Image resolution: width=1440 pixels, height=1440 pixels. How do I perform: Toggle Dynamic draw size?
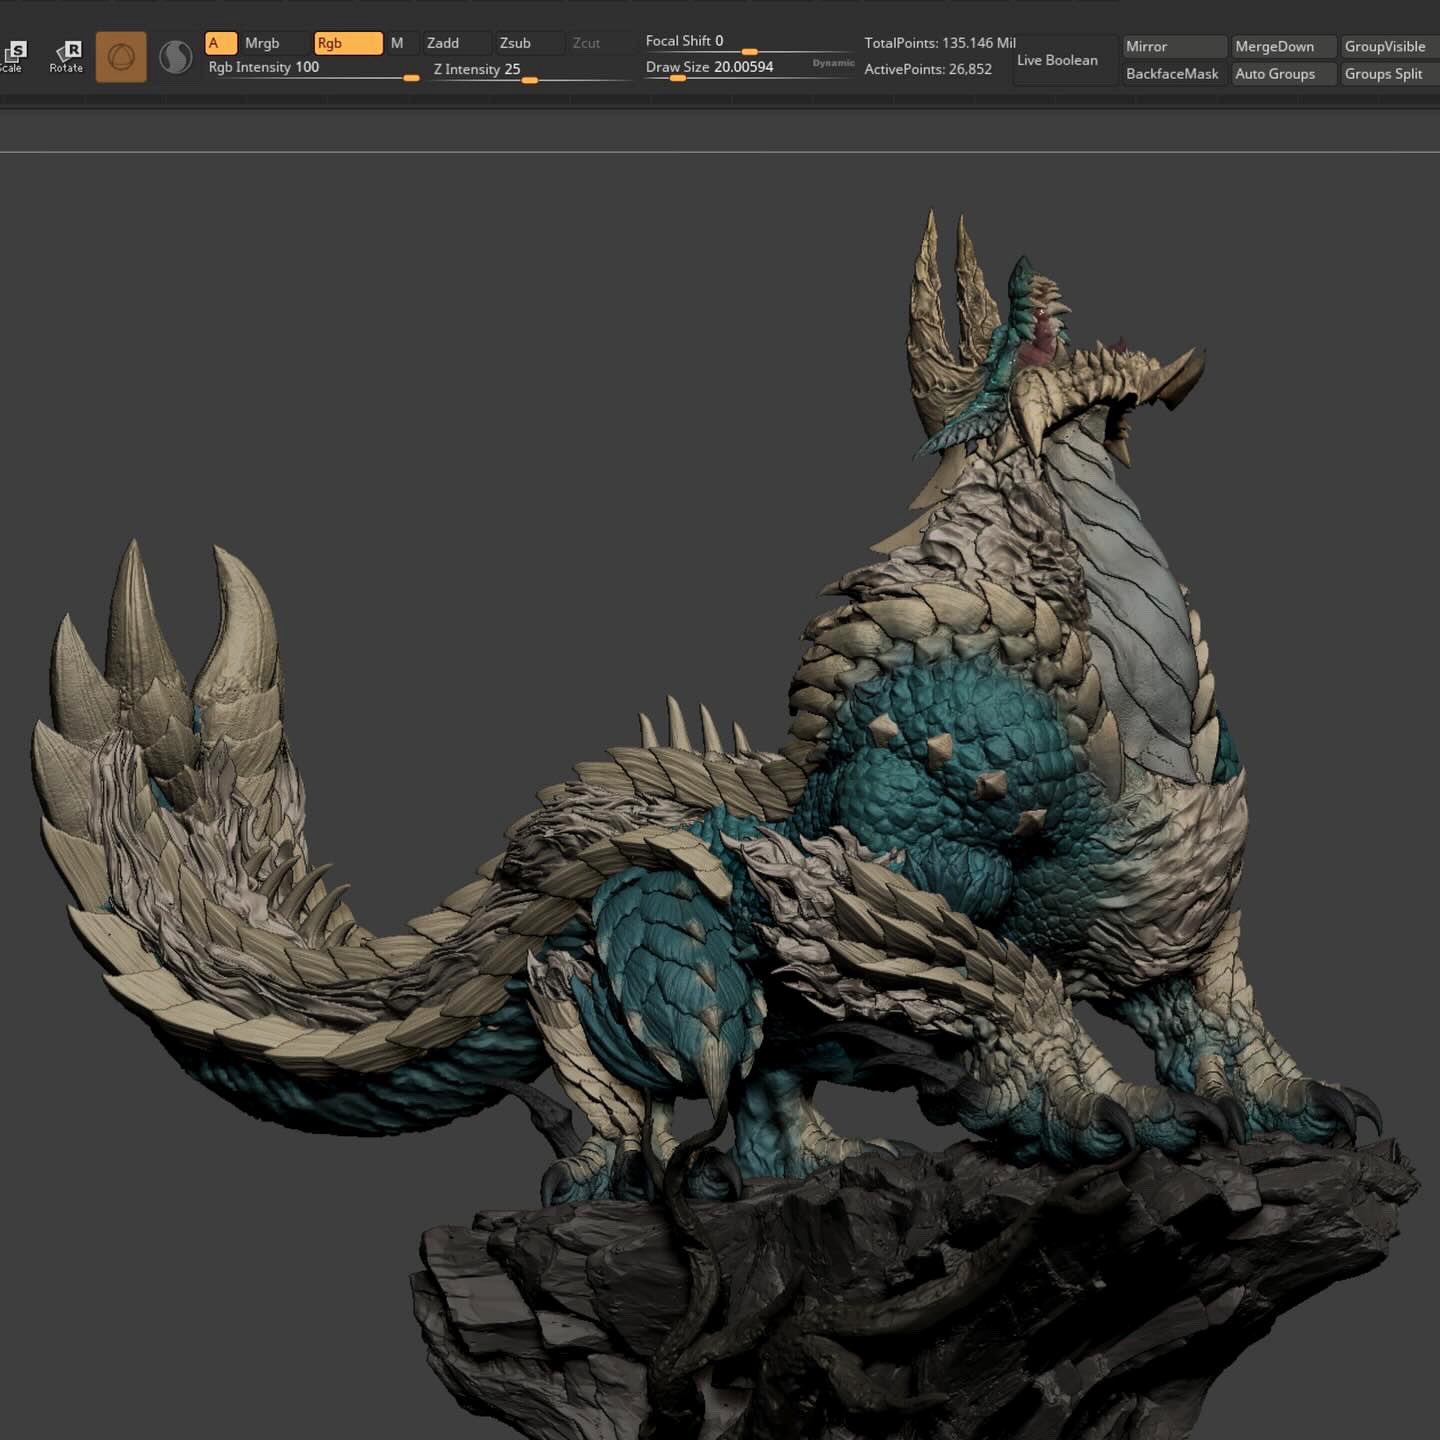(x=833, y=63)
